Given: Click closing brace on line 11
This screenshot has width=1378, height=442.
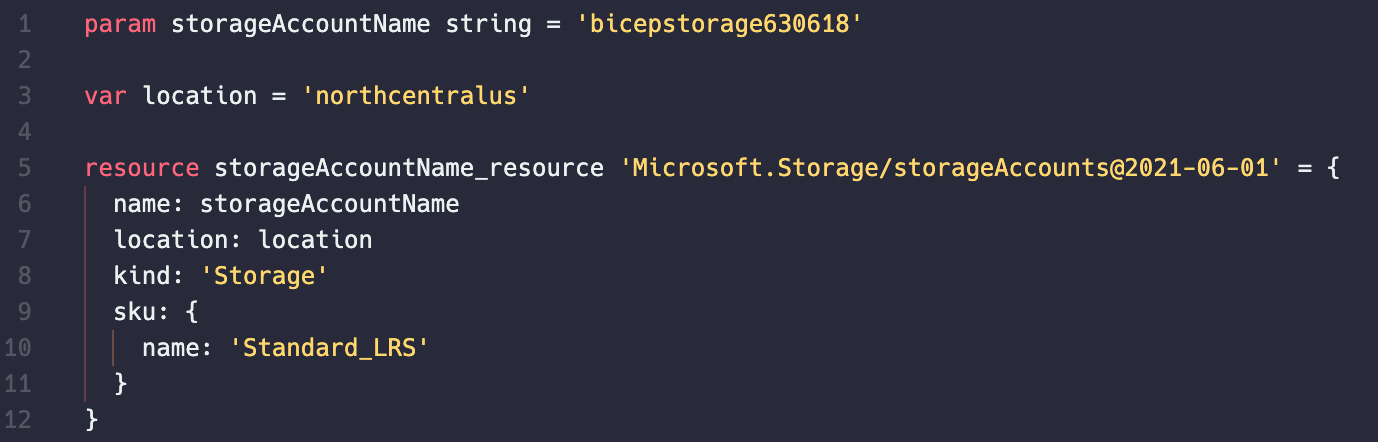Looking at the screenshot, I should click(x=121, y=384).
